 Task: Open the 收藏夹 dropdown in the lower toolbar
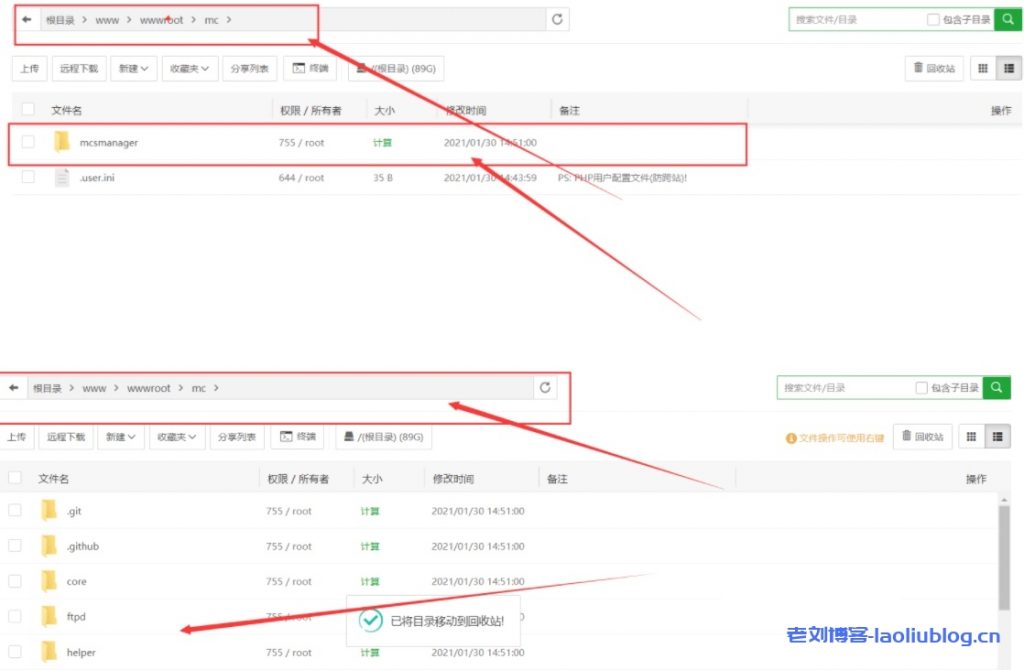pos(176,436)
